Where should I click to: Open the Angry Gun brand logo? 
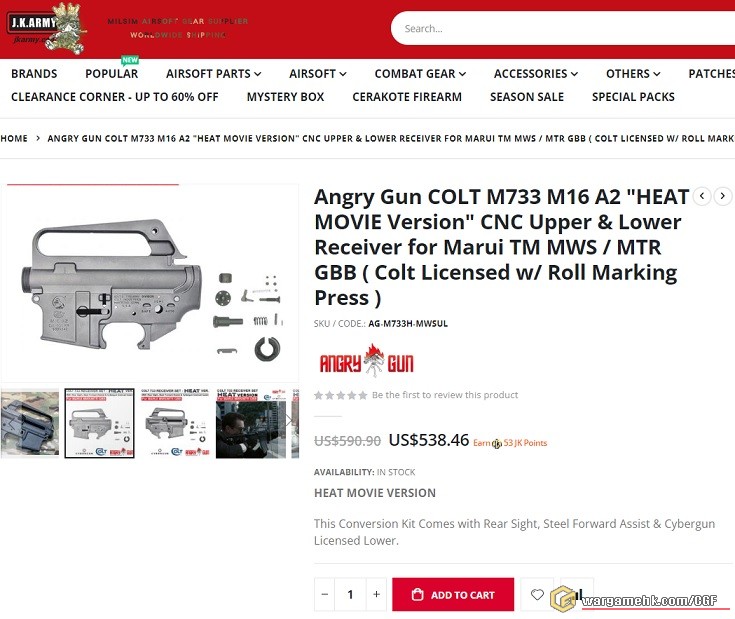(366, 361)
